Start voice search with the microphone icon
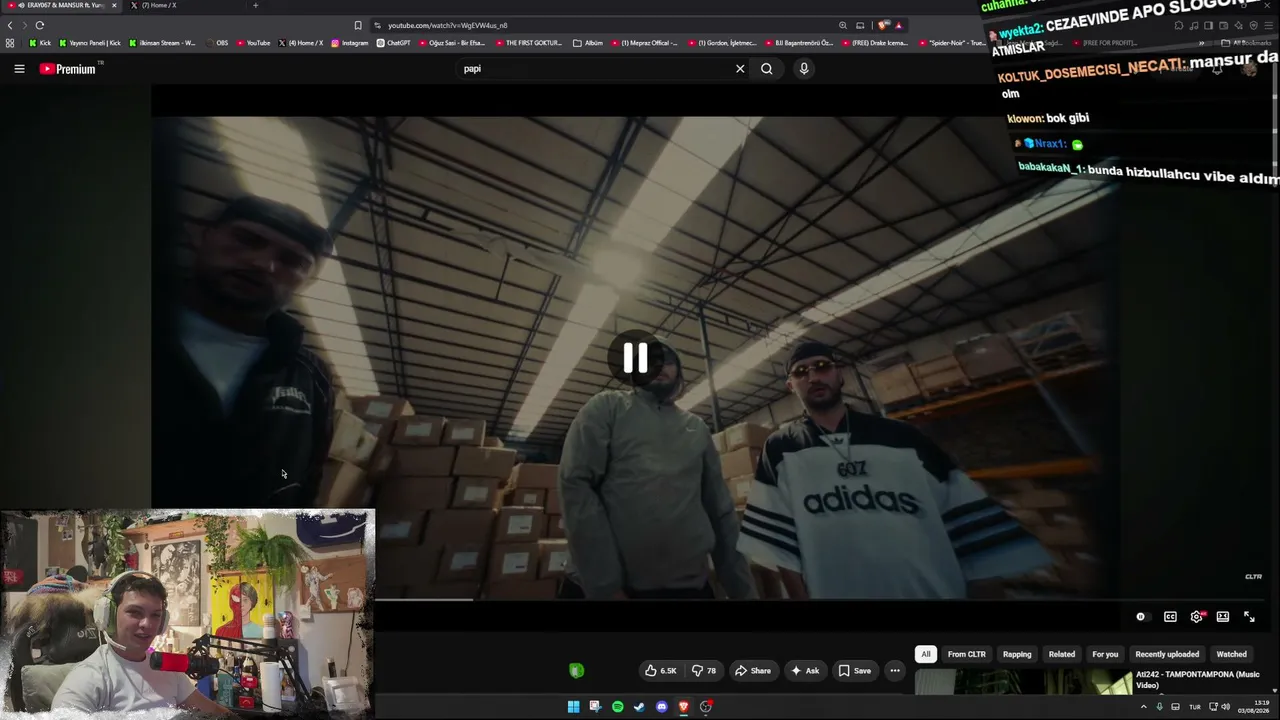This screenshot has height=720, width=1280. (x=803, y=69)
